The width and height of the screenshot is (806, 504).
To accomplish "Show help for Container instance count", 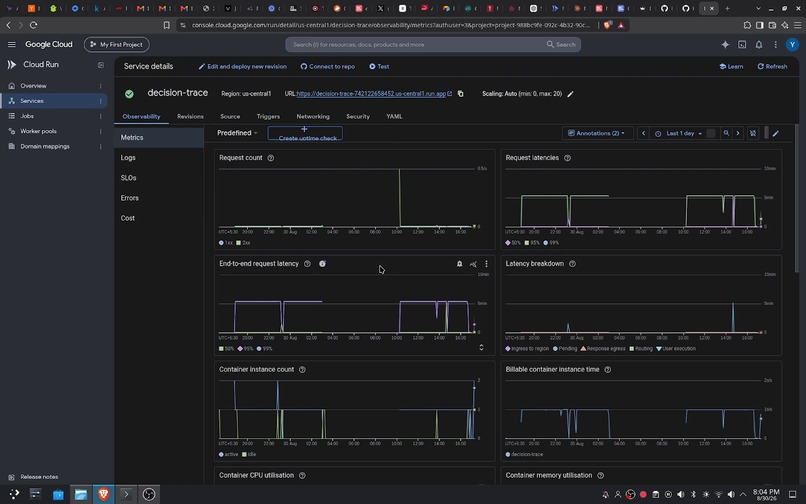I will [302, 370].
